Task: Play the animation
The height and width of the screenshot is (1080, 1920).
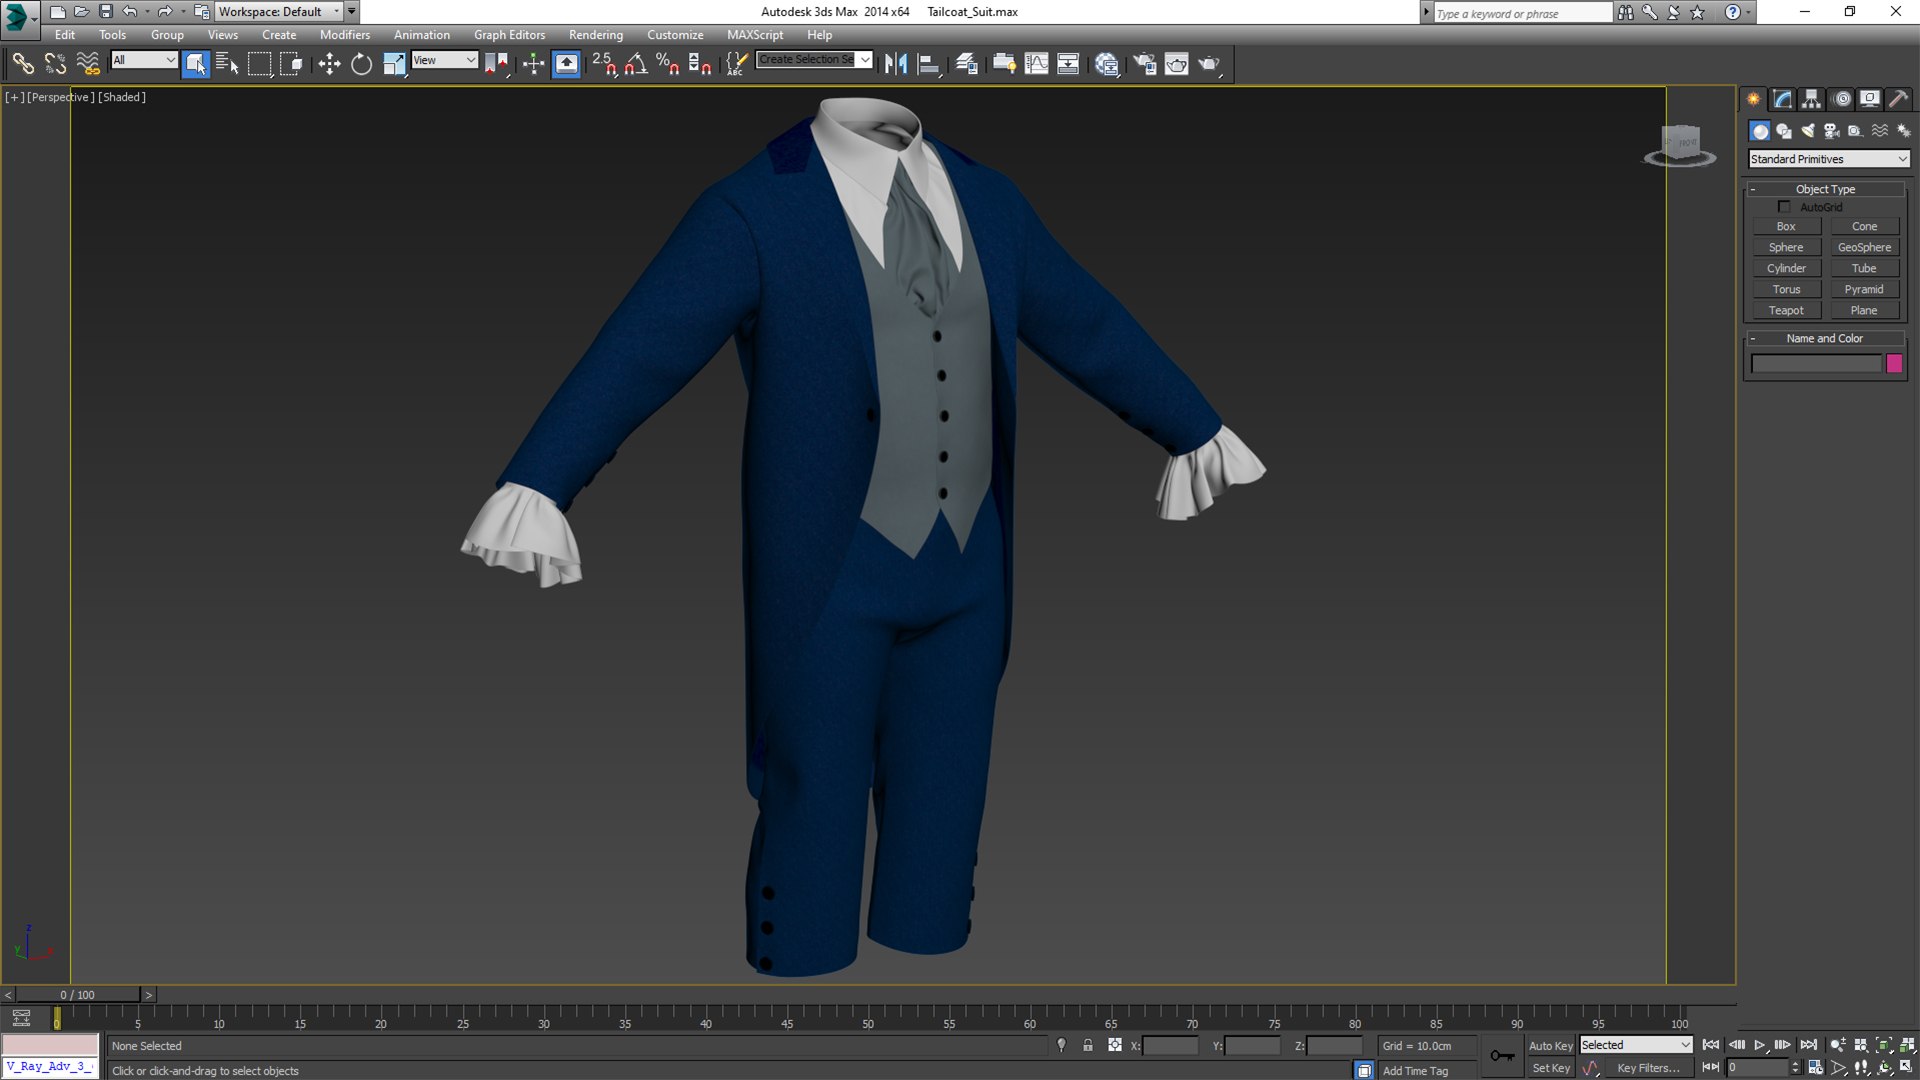Action: coord(1760,1045)
